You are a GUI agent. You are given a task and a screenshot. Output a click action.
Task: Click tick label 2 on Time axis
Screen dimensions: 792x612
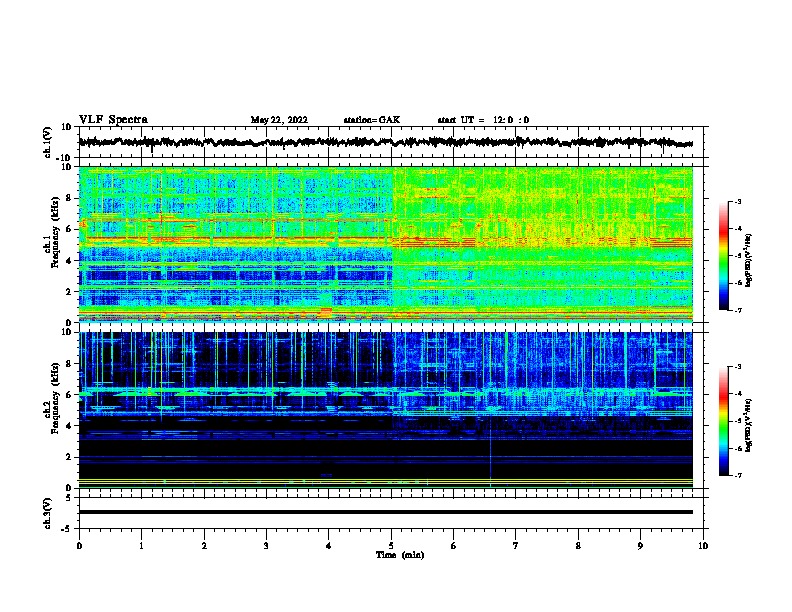tap(204, 546)
